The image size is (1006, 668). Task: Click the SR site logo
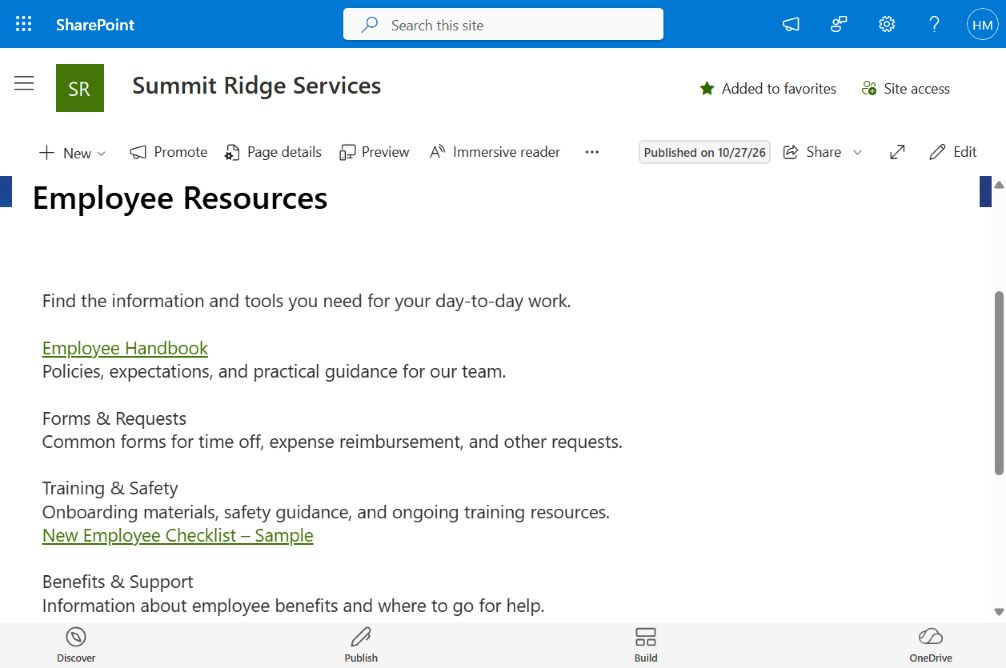(80, 88)
